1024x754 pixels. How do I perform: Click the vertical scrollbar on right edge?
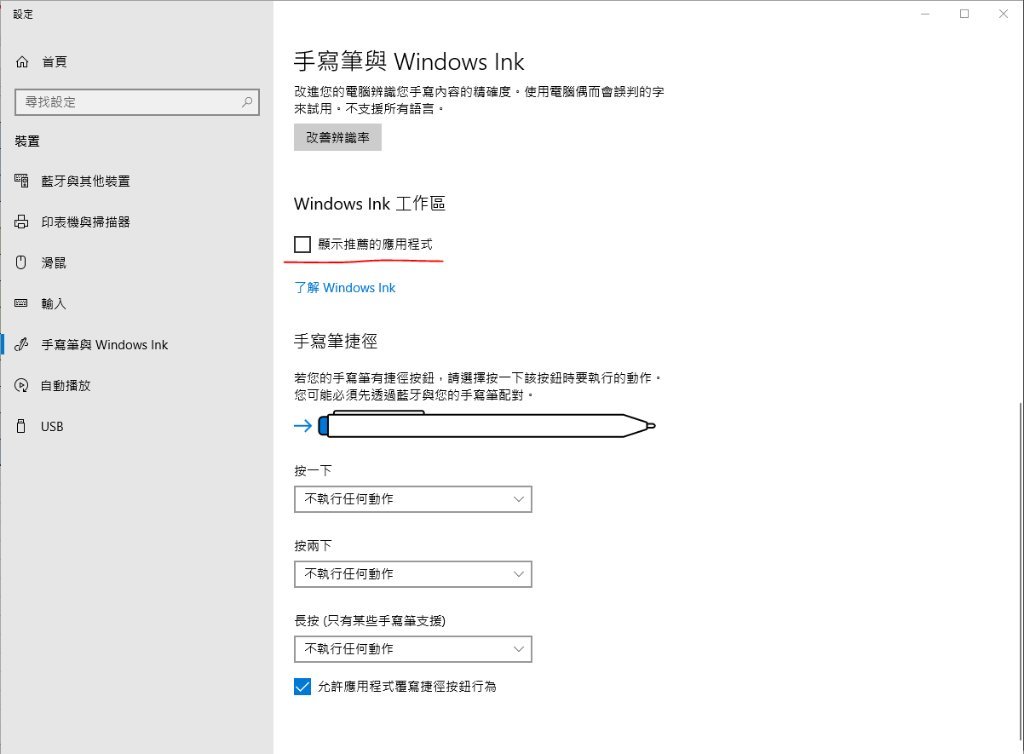pyautogui.click(x=1020, y=571)
